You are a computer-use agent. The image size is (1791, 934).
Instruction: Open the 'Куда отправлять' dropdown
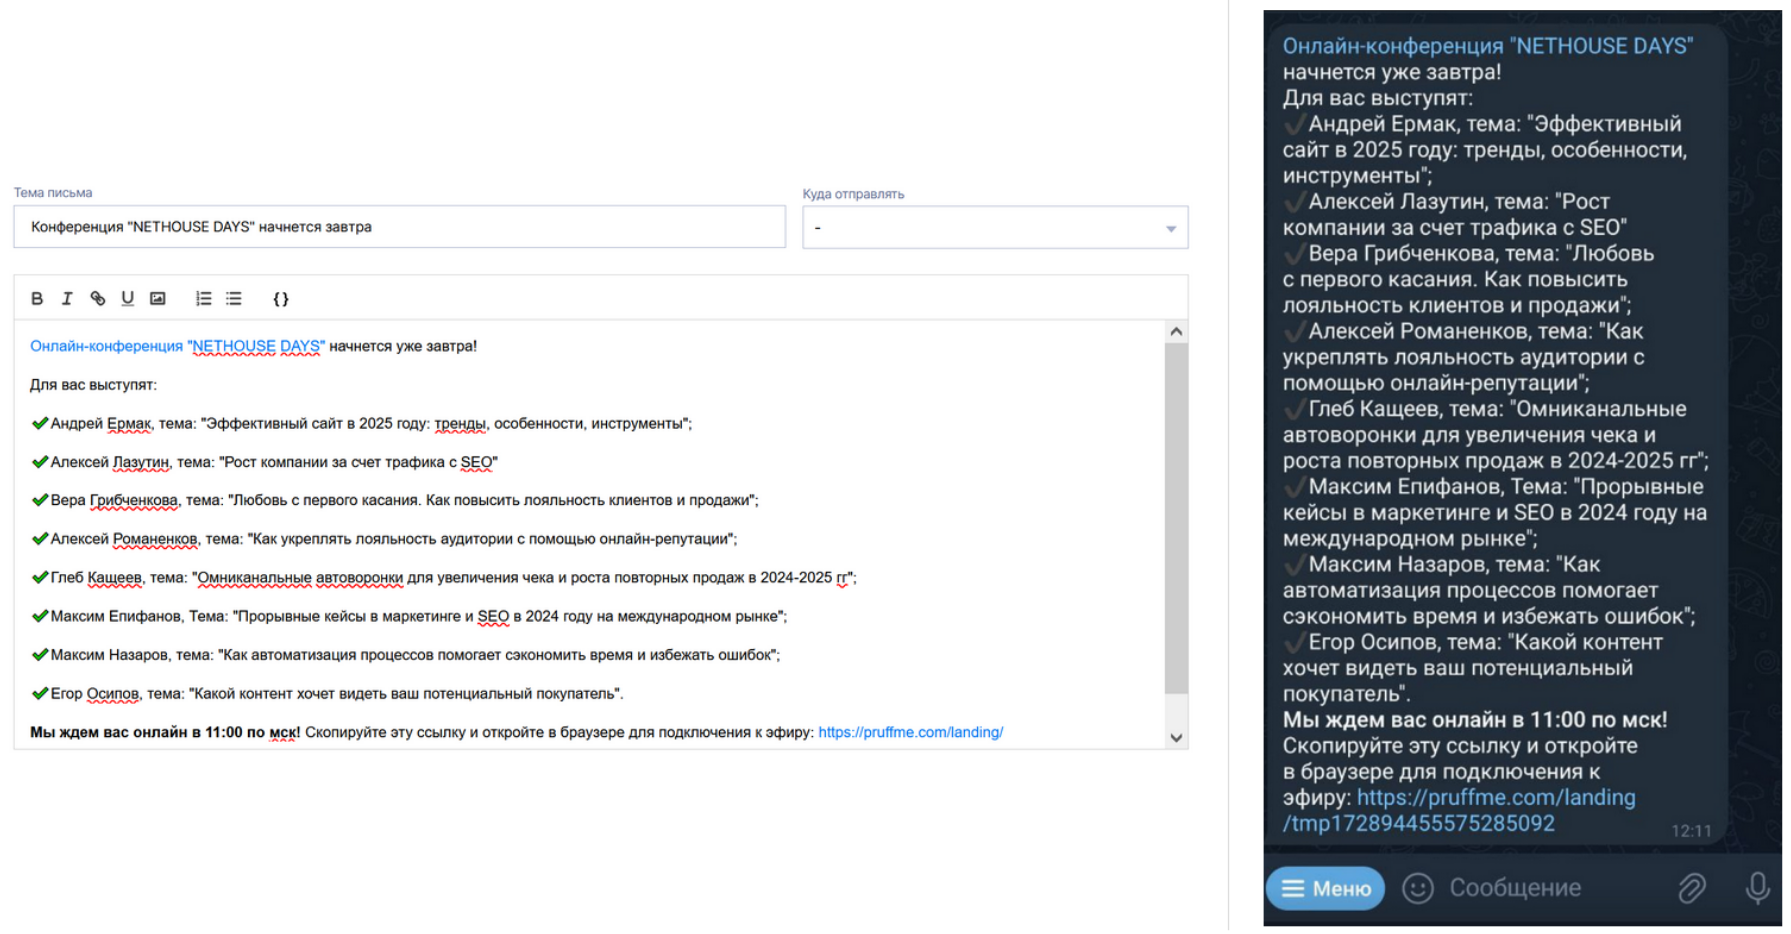(995, 228)
